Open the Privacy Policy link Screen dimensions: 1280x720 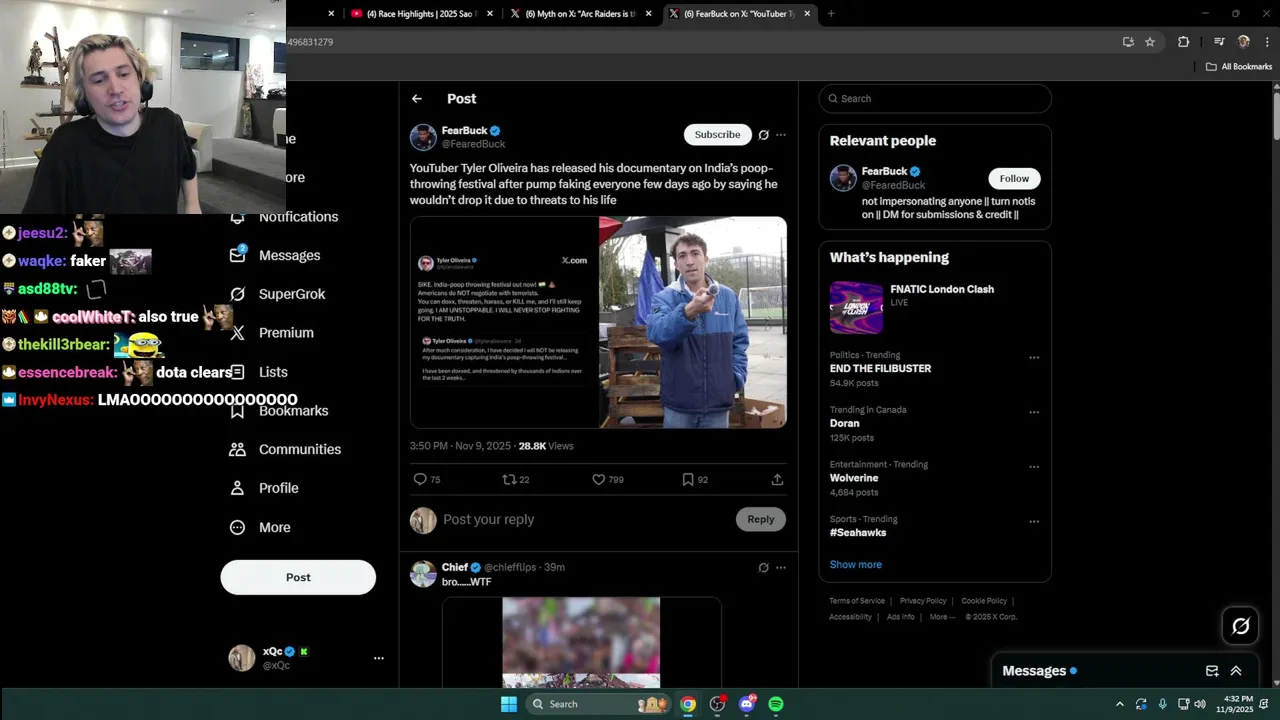(x=923, y=601)
